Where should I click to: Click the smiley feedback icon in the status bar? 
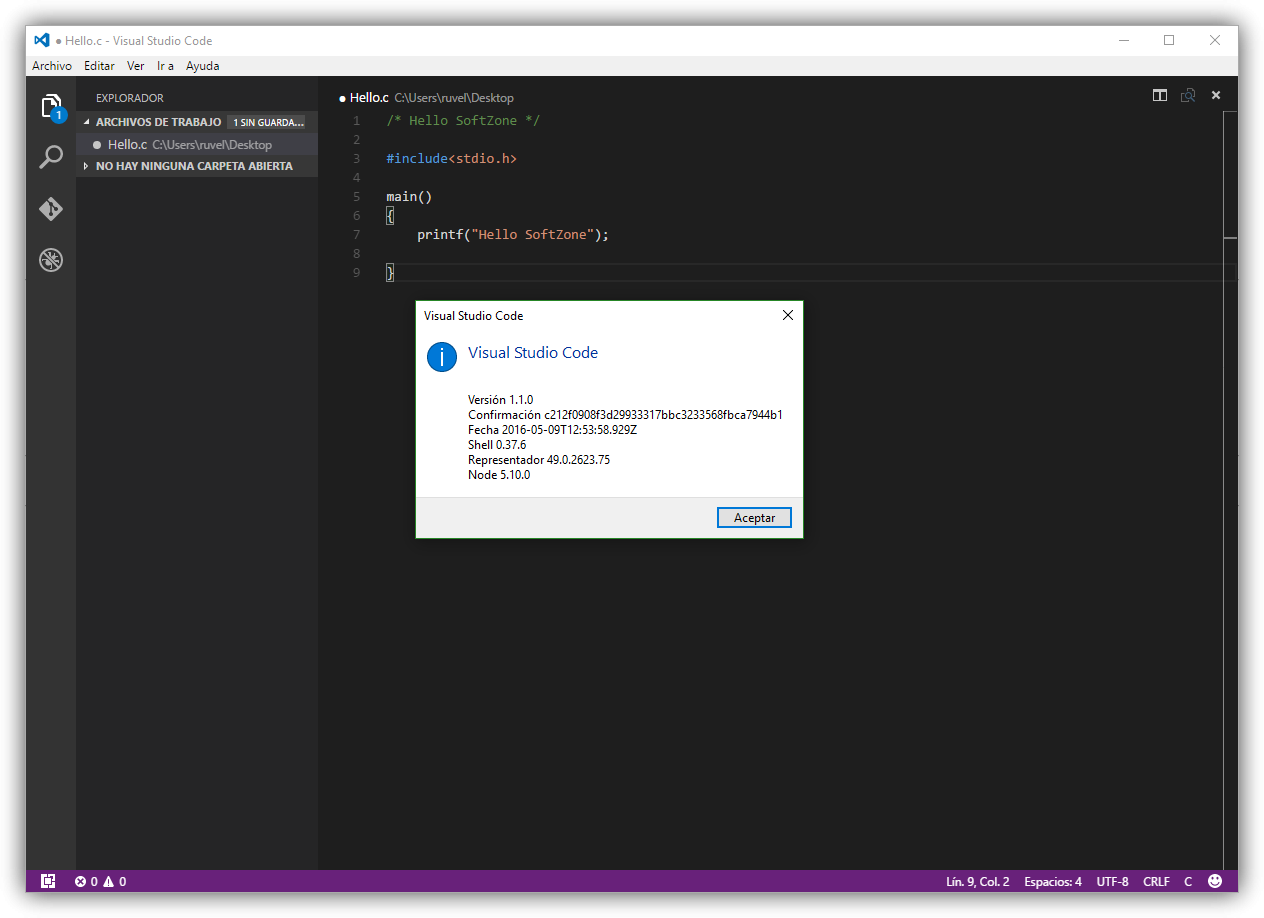point(1215,881)
